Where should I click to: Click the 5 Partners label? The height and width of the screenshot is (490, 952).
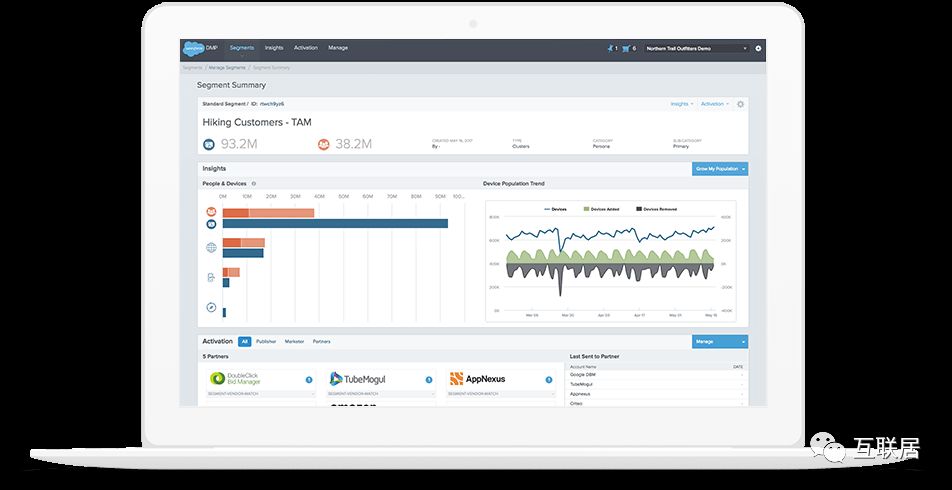[215, 356]
